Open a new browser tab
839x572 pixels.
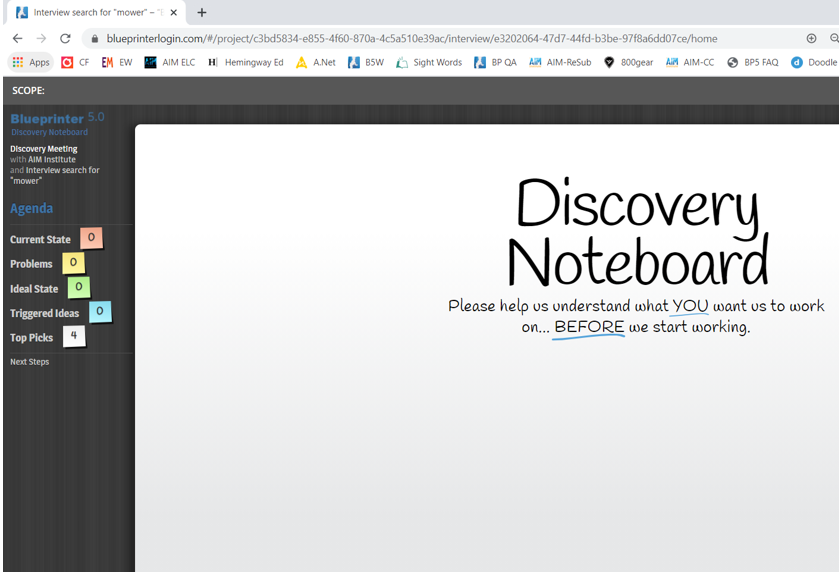pos(202,12)
